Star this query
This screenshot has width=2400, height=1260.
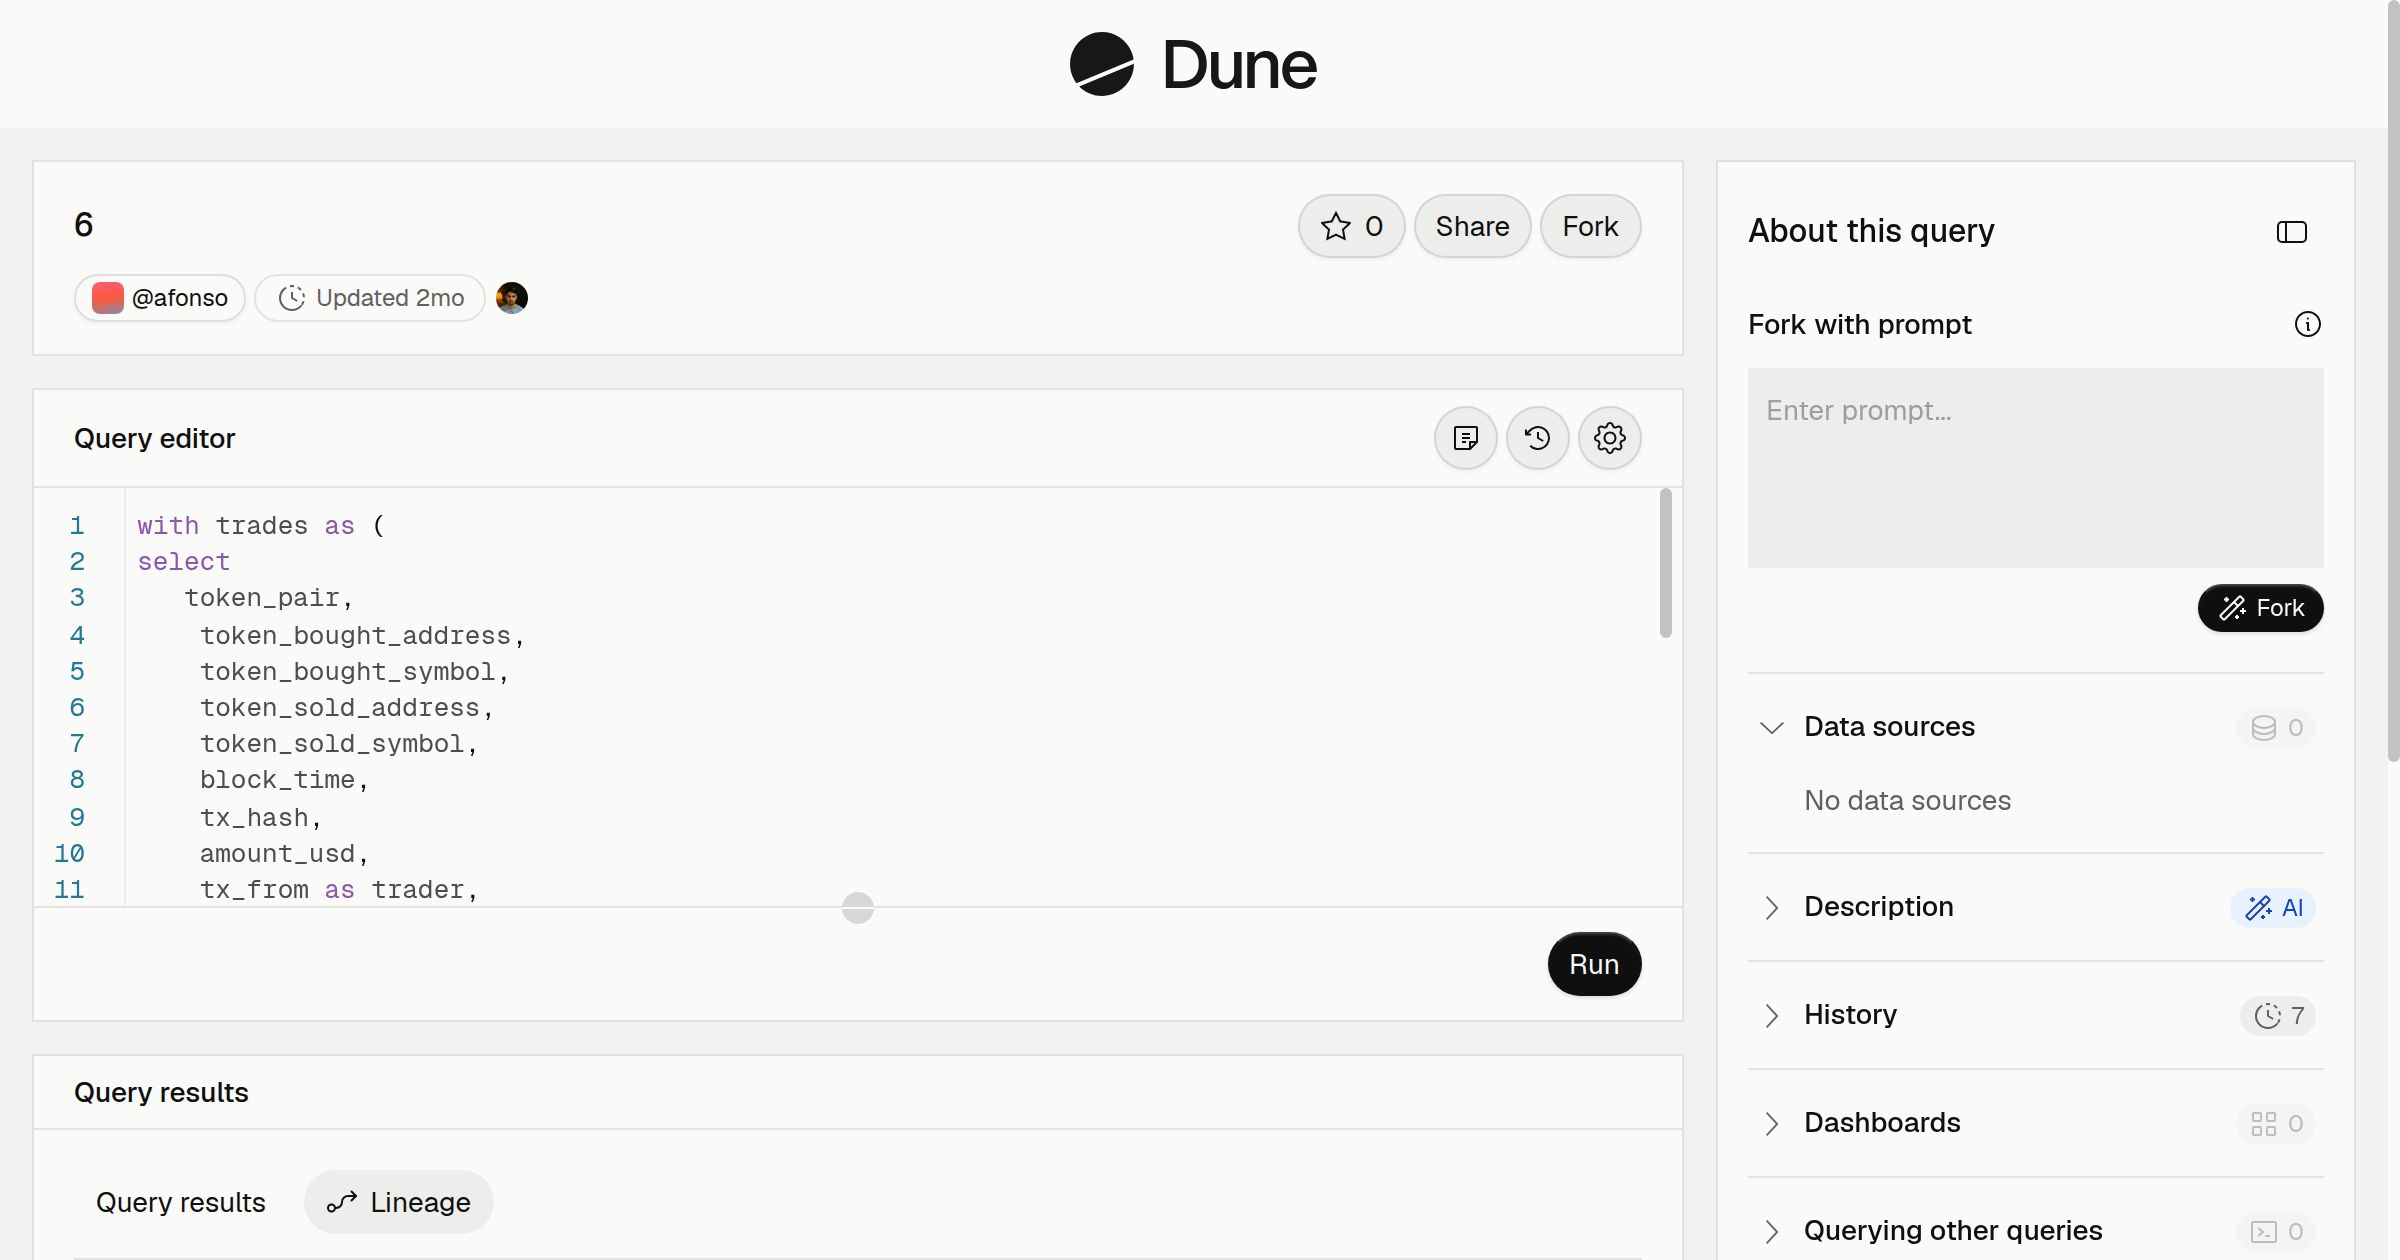coord(1351,226)
